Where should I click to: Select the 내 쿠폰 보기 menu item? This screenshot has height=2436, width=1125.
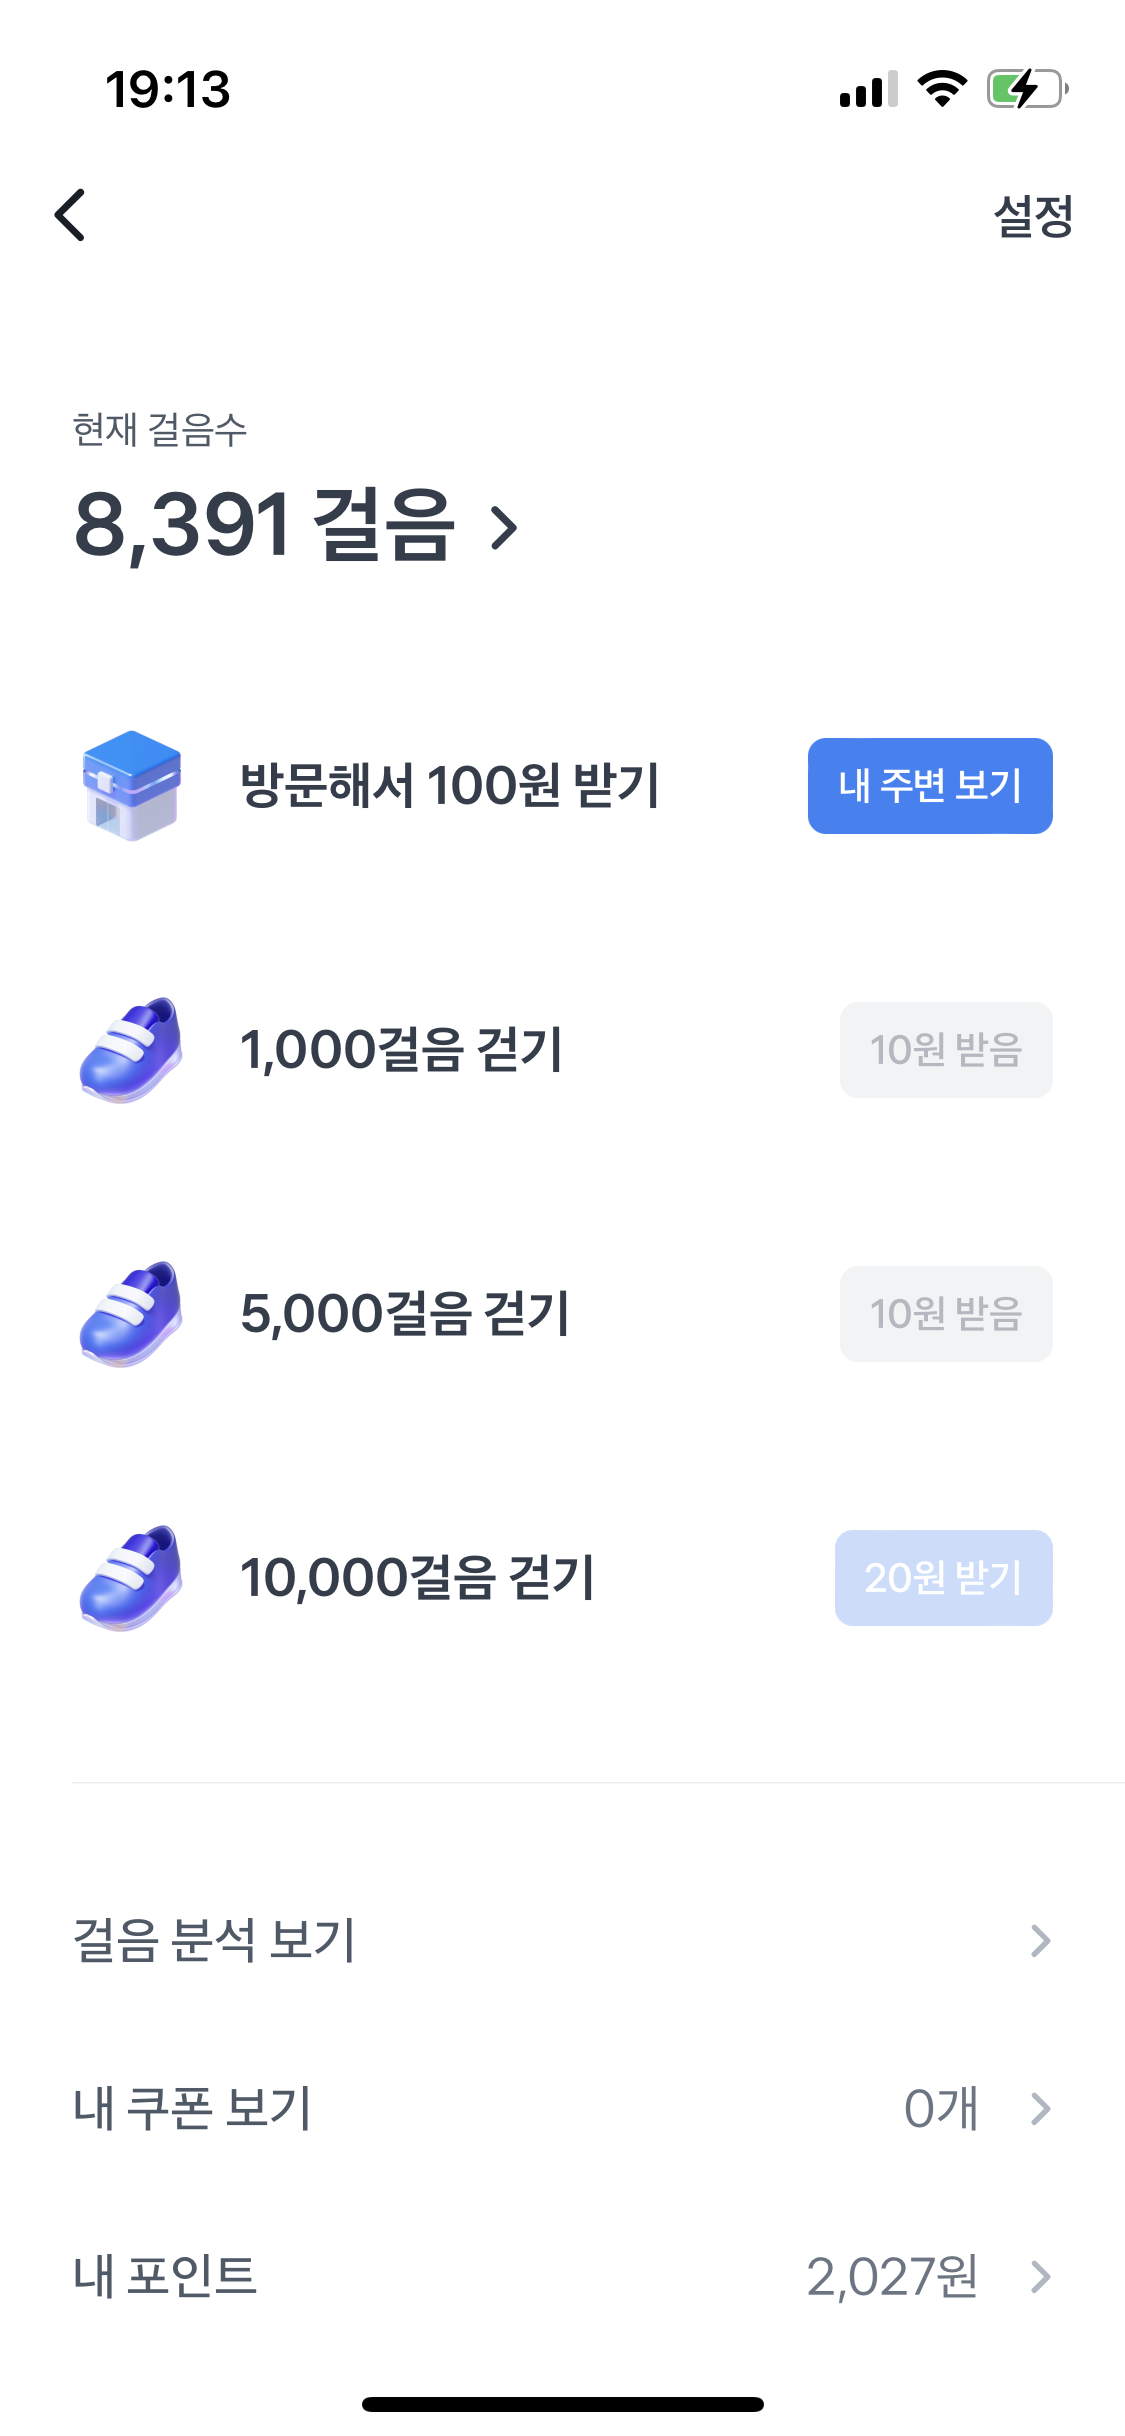pos(193,2108)
